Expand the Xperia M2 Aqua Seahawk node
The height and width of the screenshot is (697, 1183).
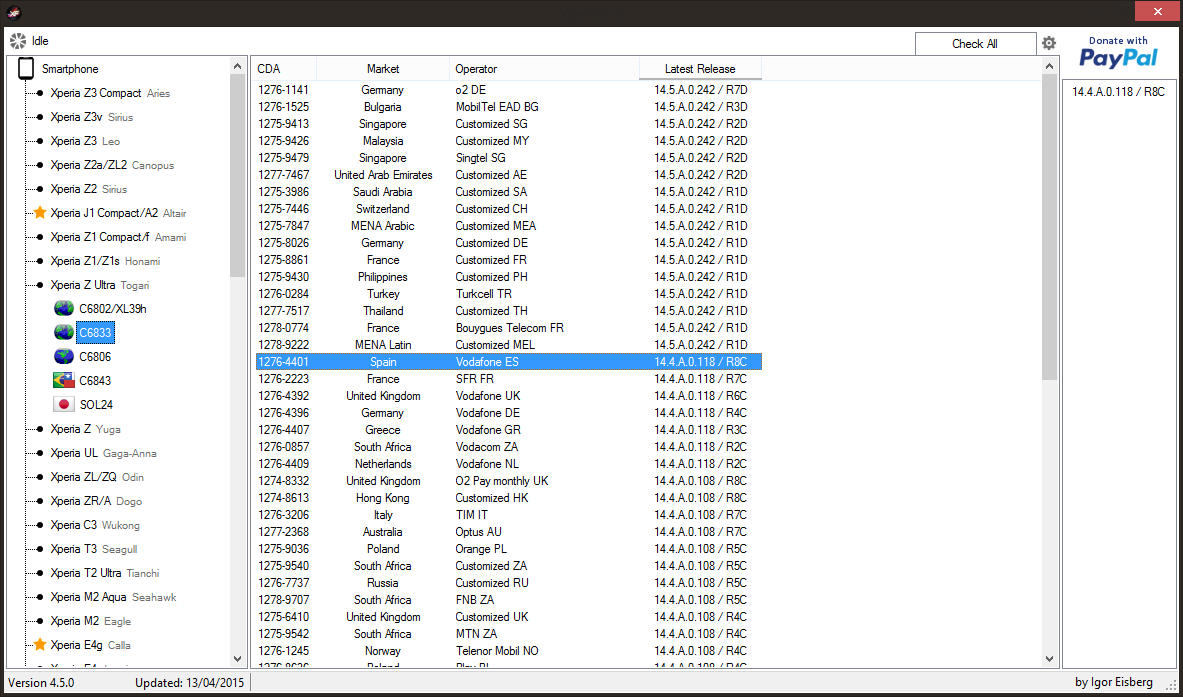click(x=38, y=597)
